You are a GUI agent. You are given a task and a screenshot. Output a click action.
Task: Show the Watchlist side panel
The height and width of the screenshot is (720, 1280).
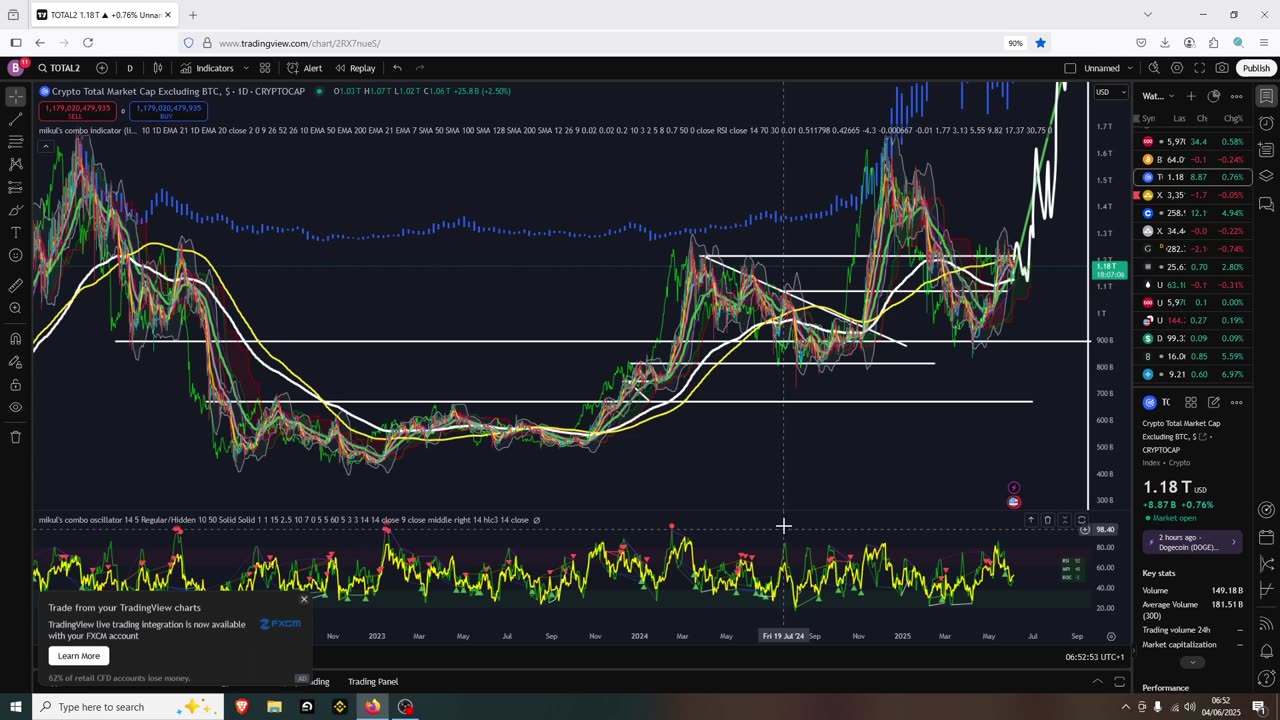click(1266, 96)
